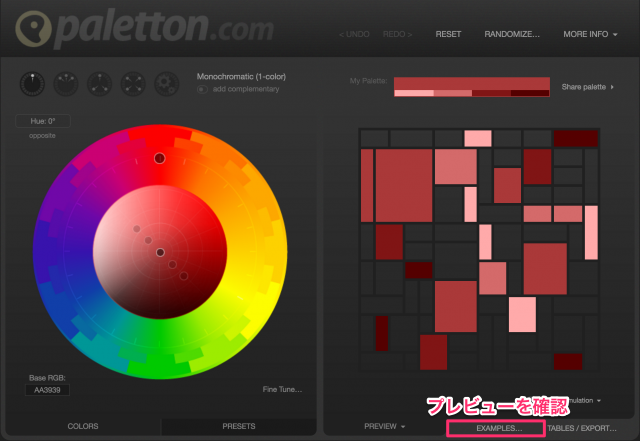
Task: Click RANDOMIZE... button
Action: coord(512,34)
